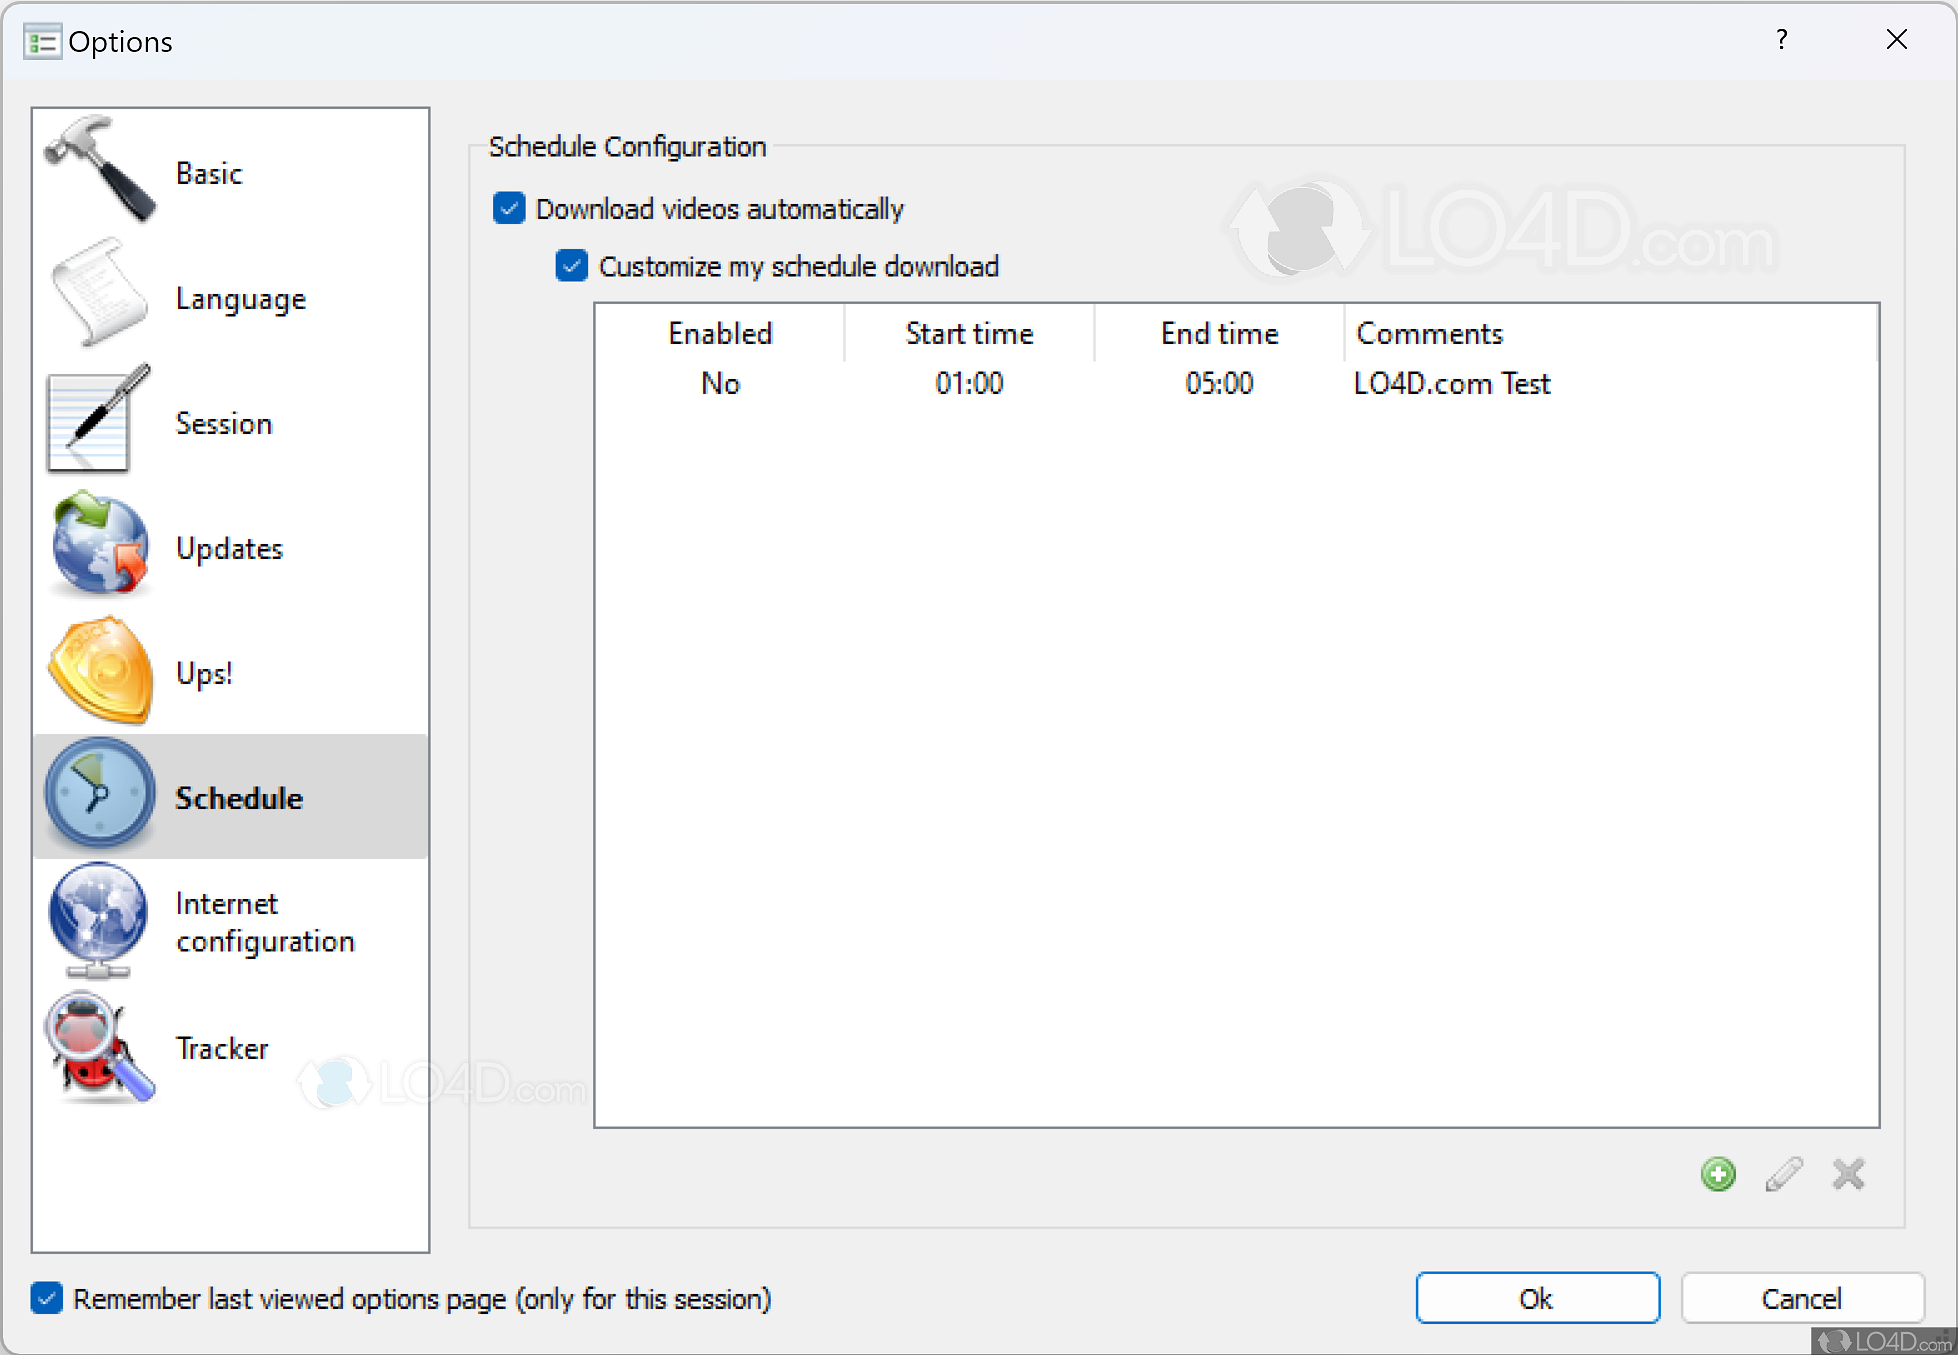Screen dimensions: 1958x1355
Task: Open the Basic hammer icon page
Action: [100, 170]
